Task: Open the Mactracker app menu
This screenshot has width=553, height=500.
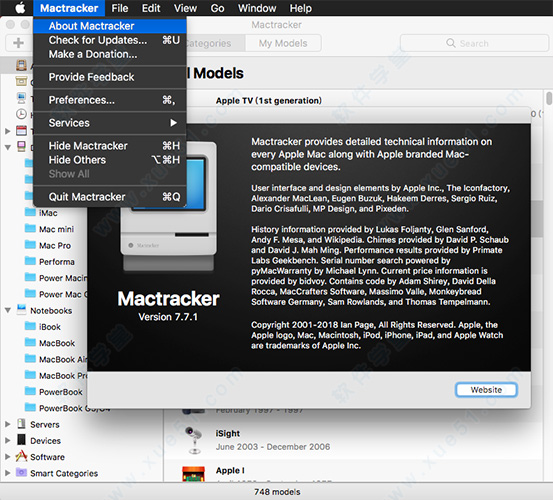Action: pyautogui.click(x=69, y=8)
